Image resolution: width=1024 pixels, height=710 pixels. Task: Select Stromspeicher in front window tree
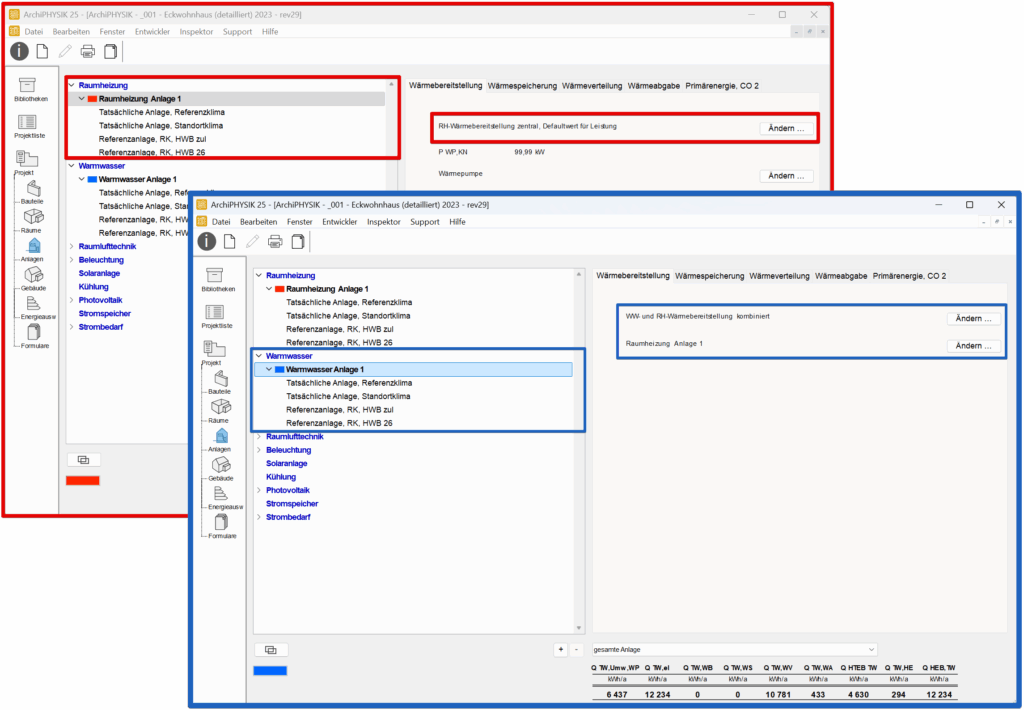point(292,504)
